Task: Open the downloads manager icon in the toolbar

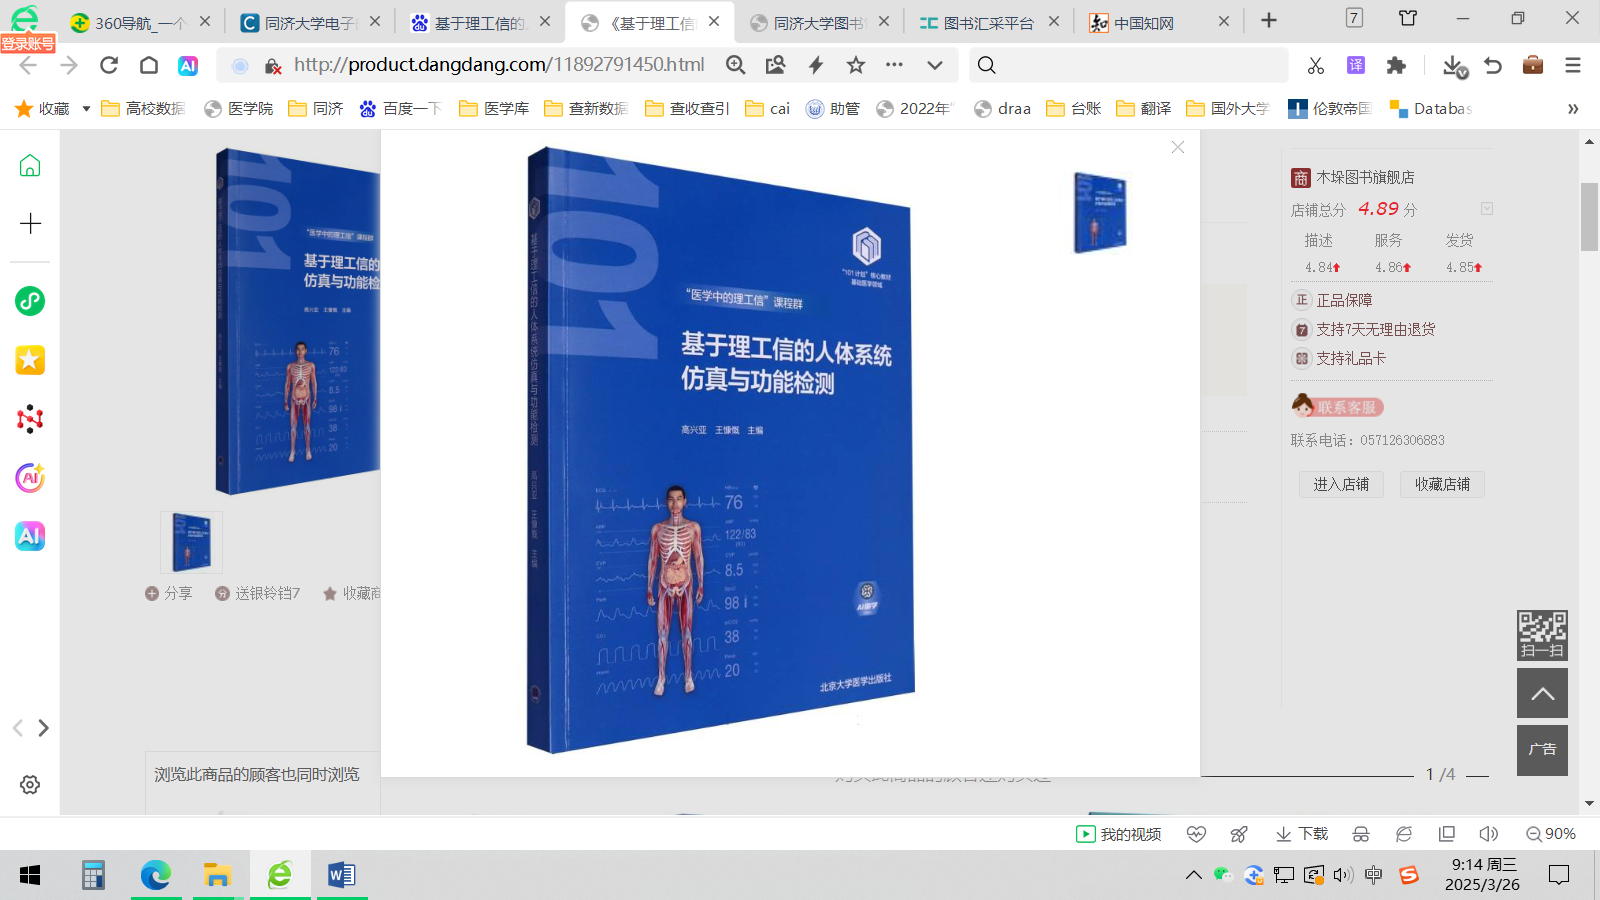Action: pyautogui.click(x=1454, y=66)
